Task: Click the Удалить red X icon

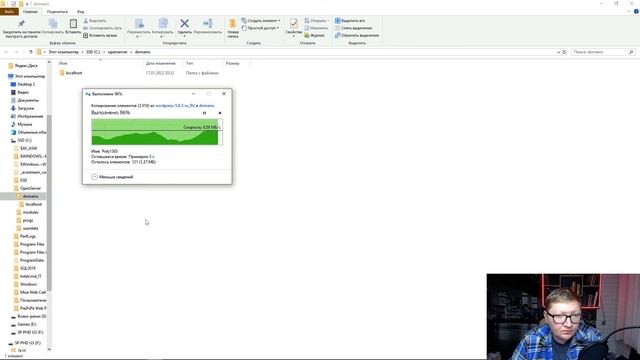Action: click(184, 23)
